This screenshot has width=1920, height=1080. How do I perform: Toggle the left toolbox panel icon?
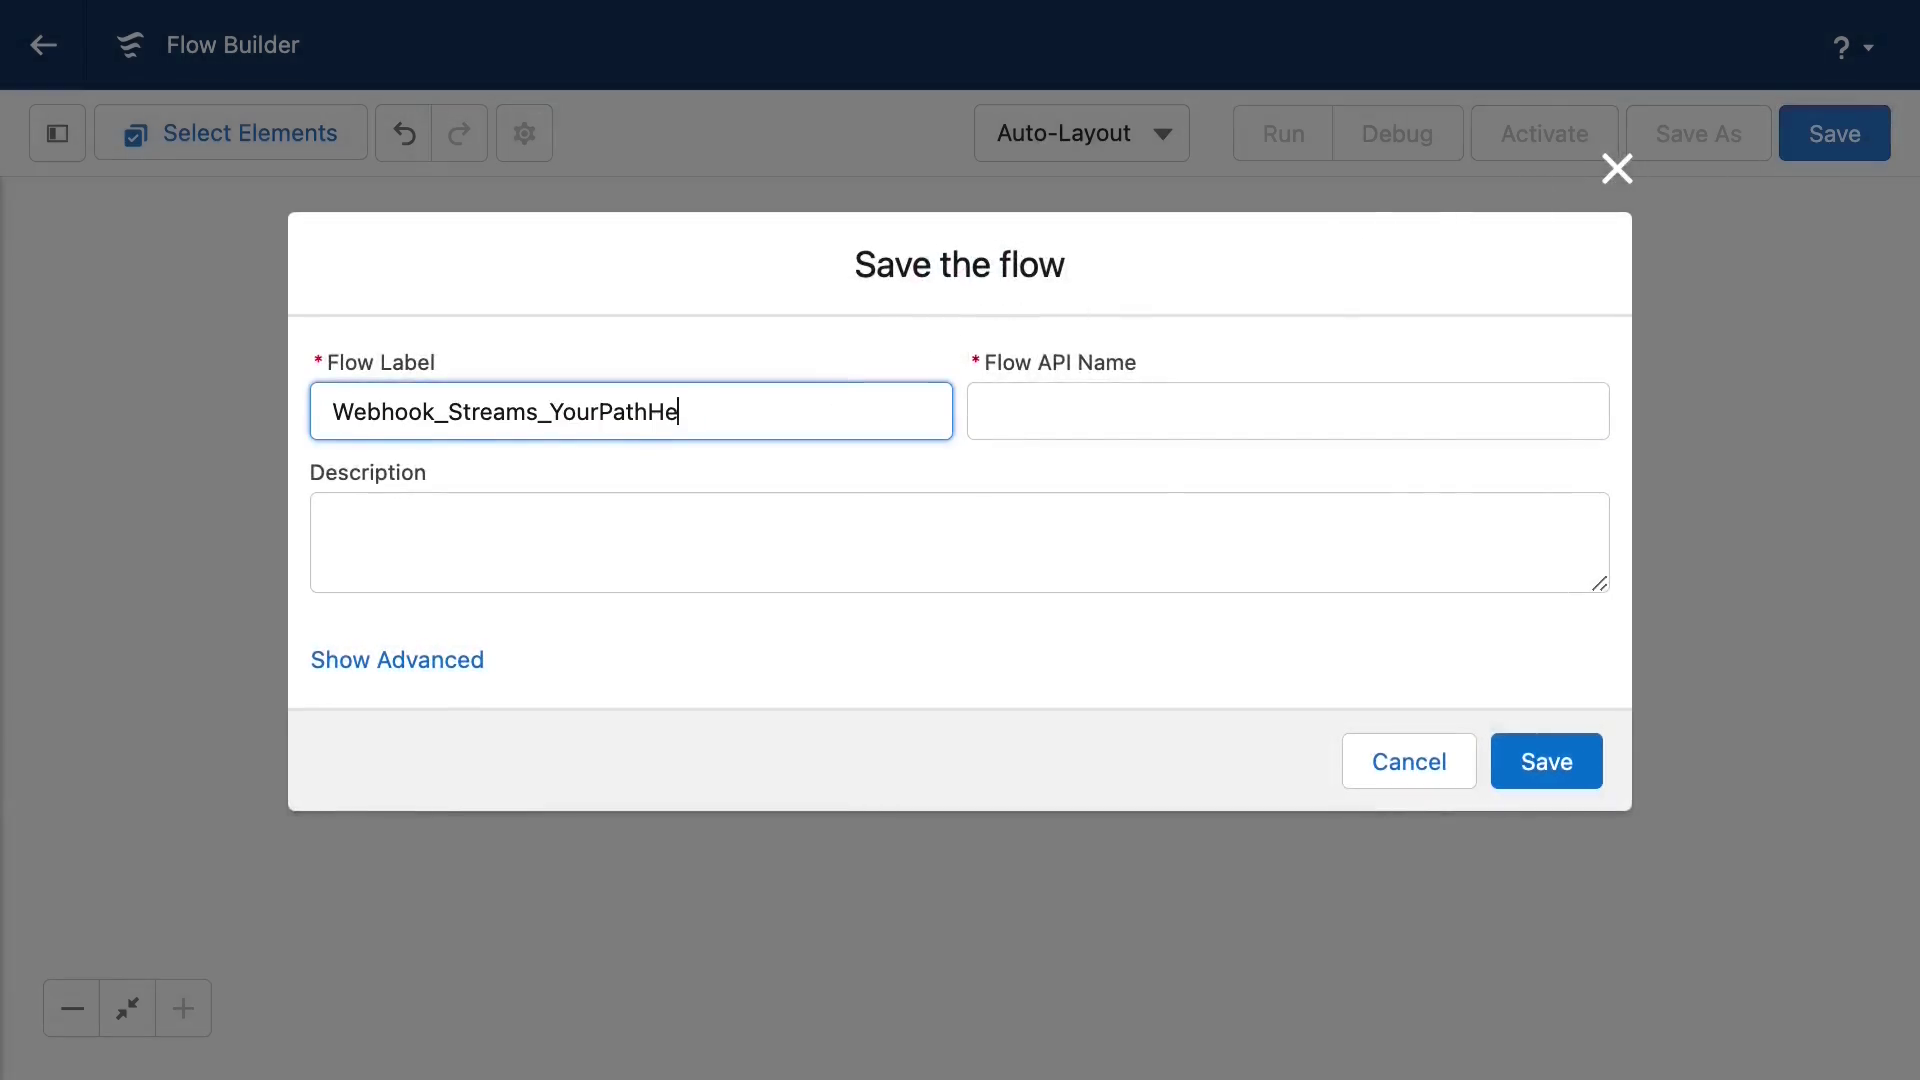click(58, 133)
